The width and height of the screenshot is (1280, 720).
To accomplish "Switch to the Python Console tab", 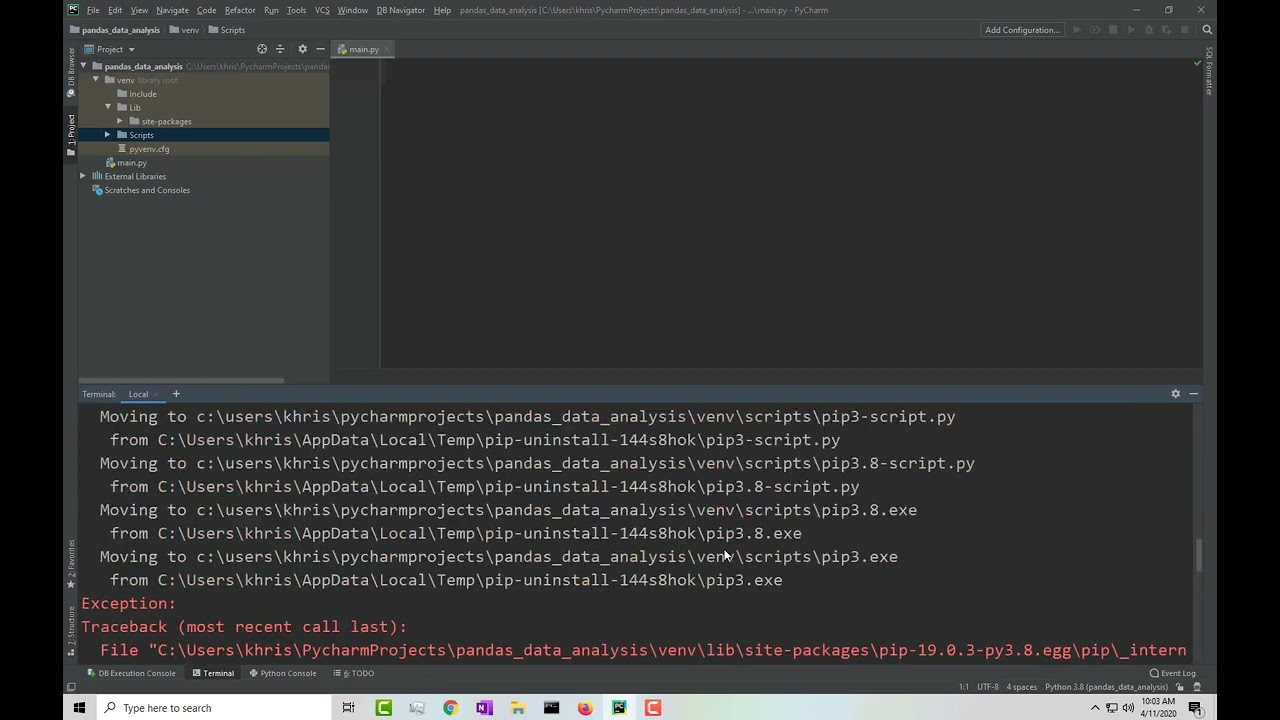I will pyautogui.click(x=282, y=673).
